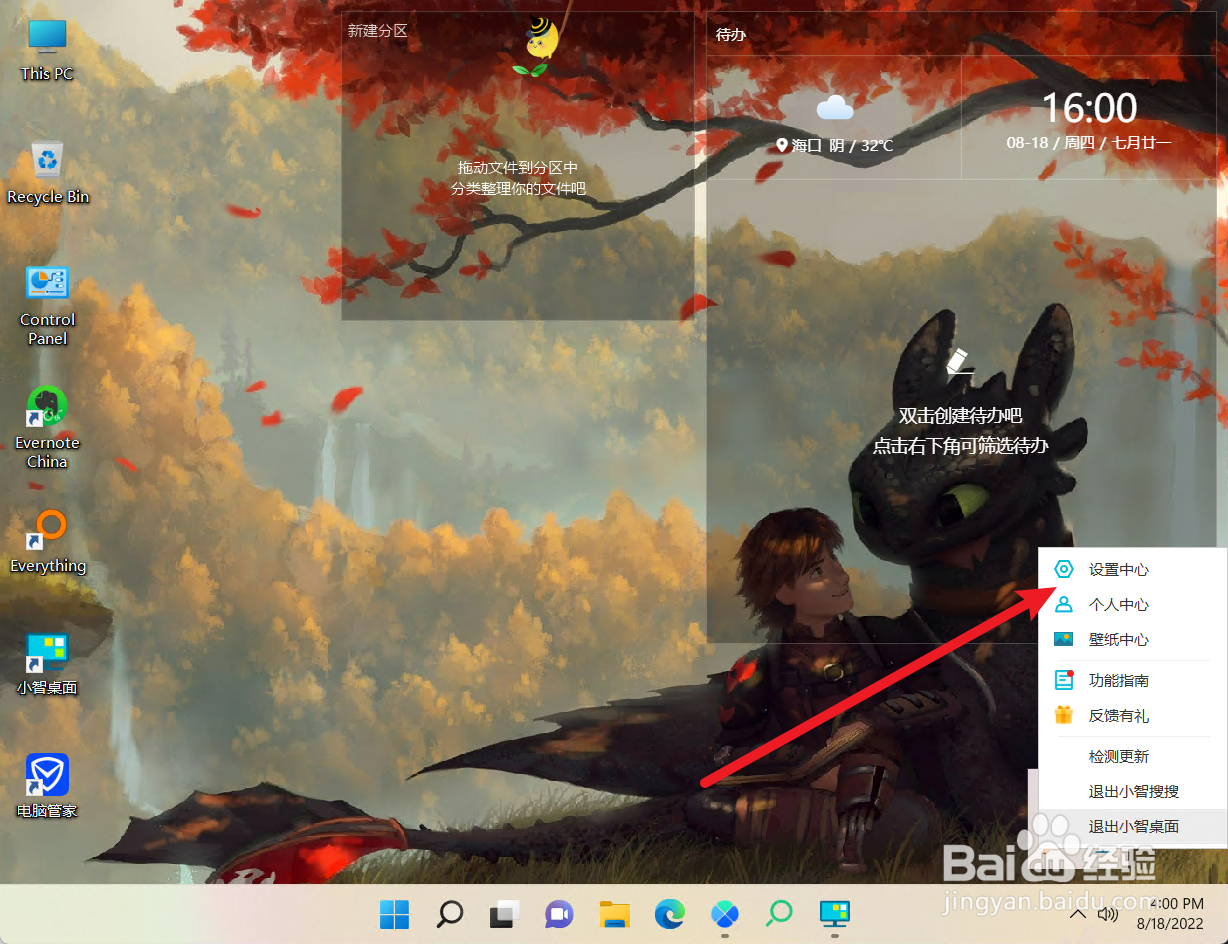Screen dimensions: 1228x944
Task: Open Task View on the taskbar
Action: click(505, 913)
